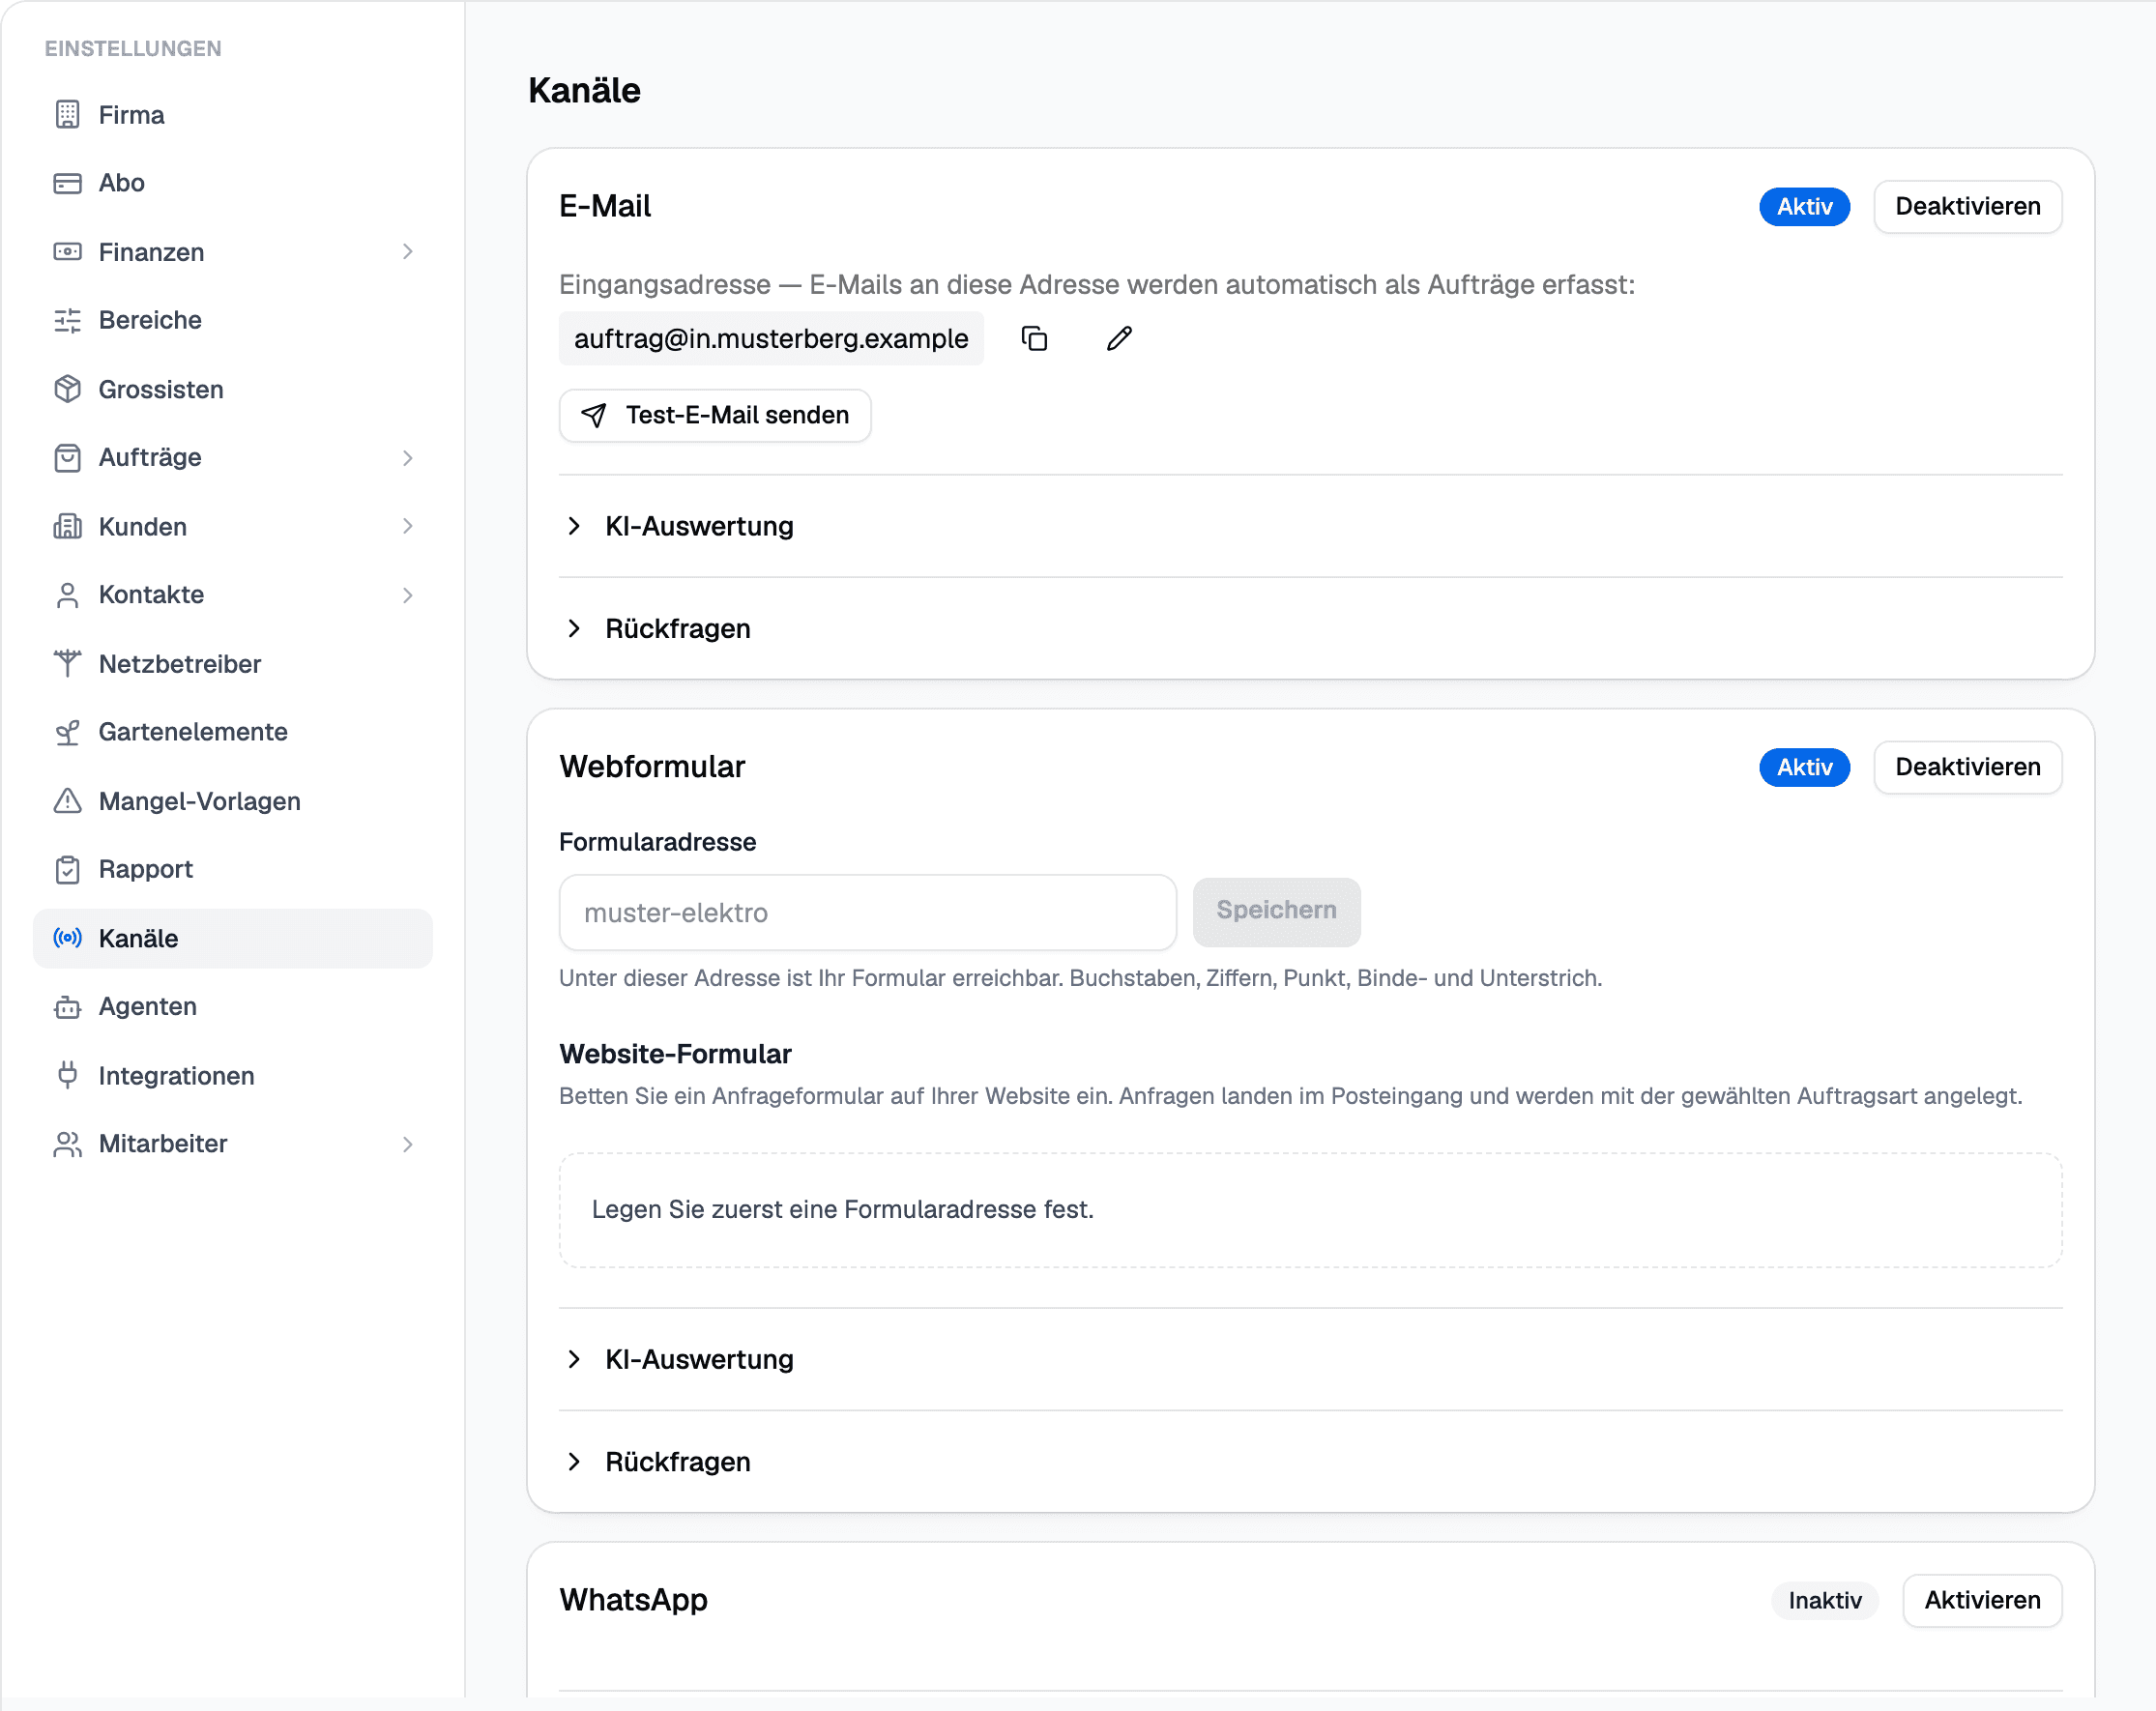
Task: Deactivate the E-Mail channel
Action: pos(1967,207)
